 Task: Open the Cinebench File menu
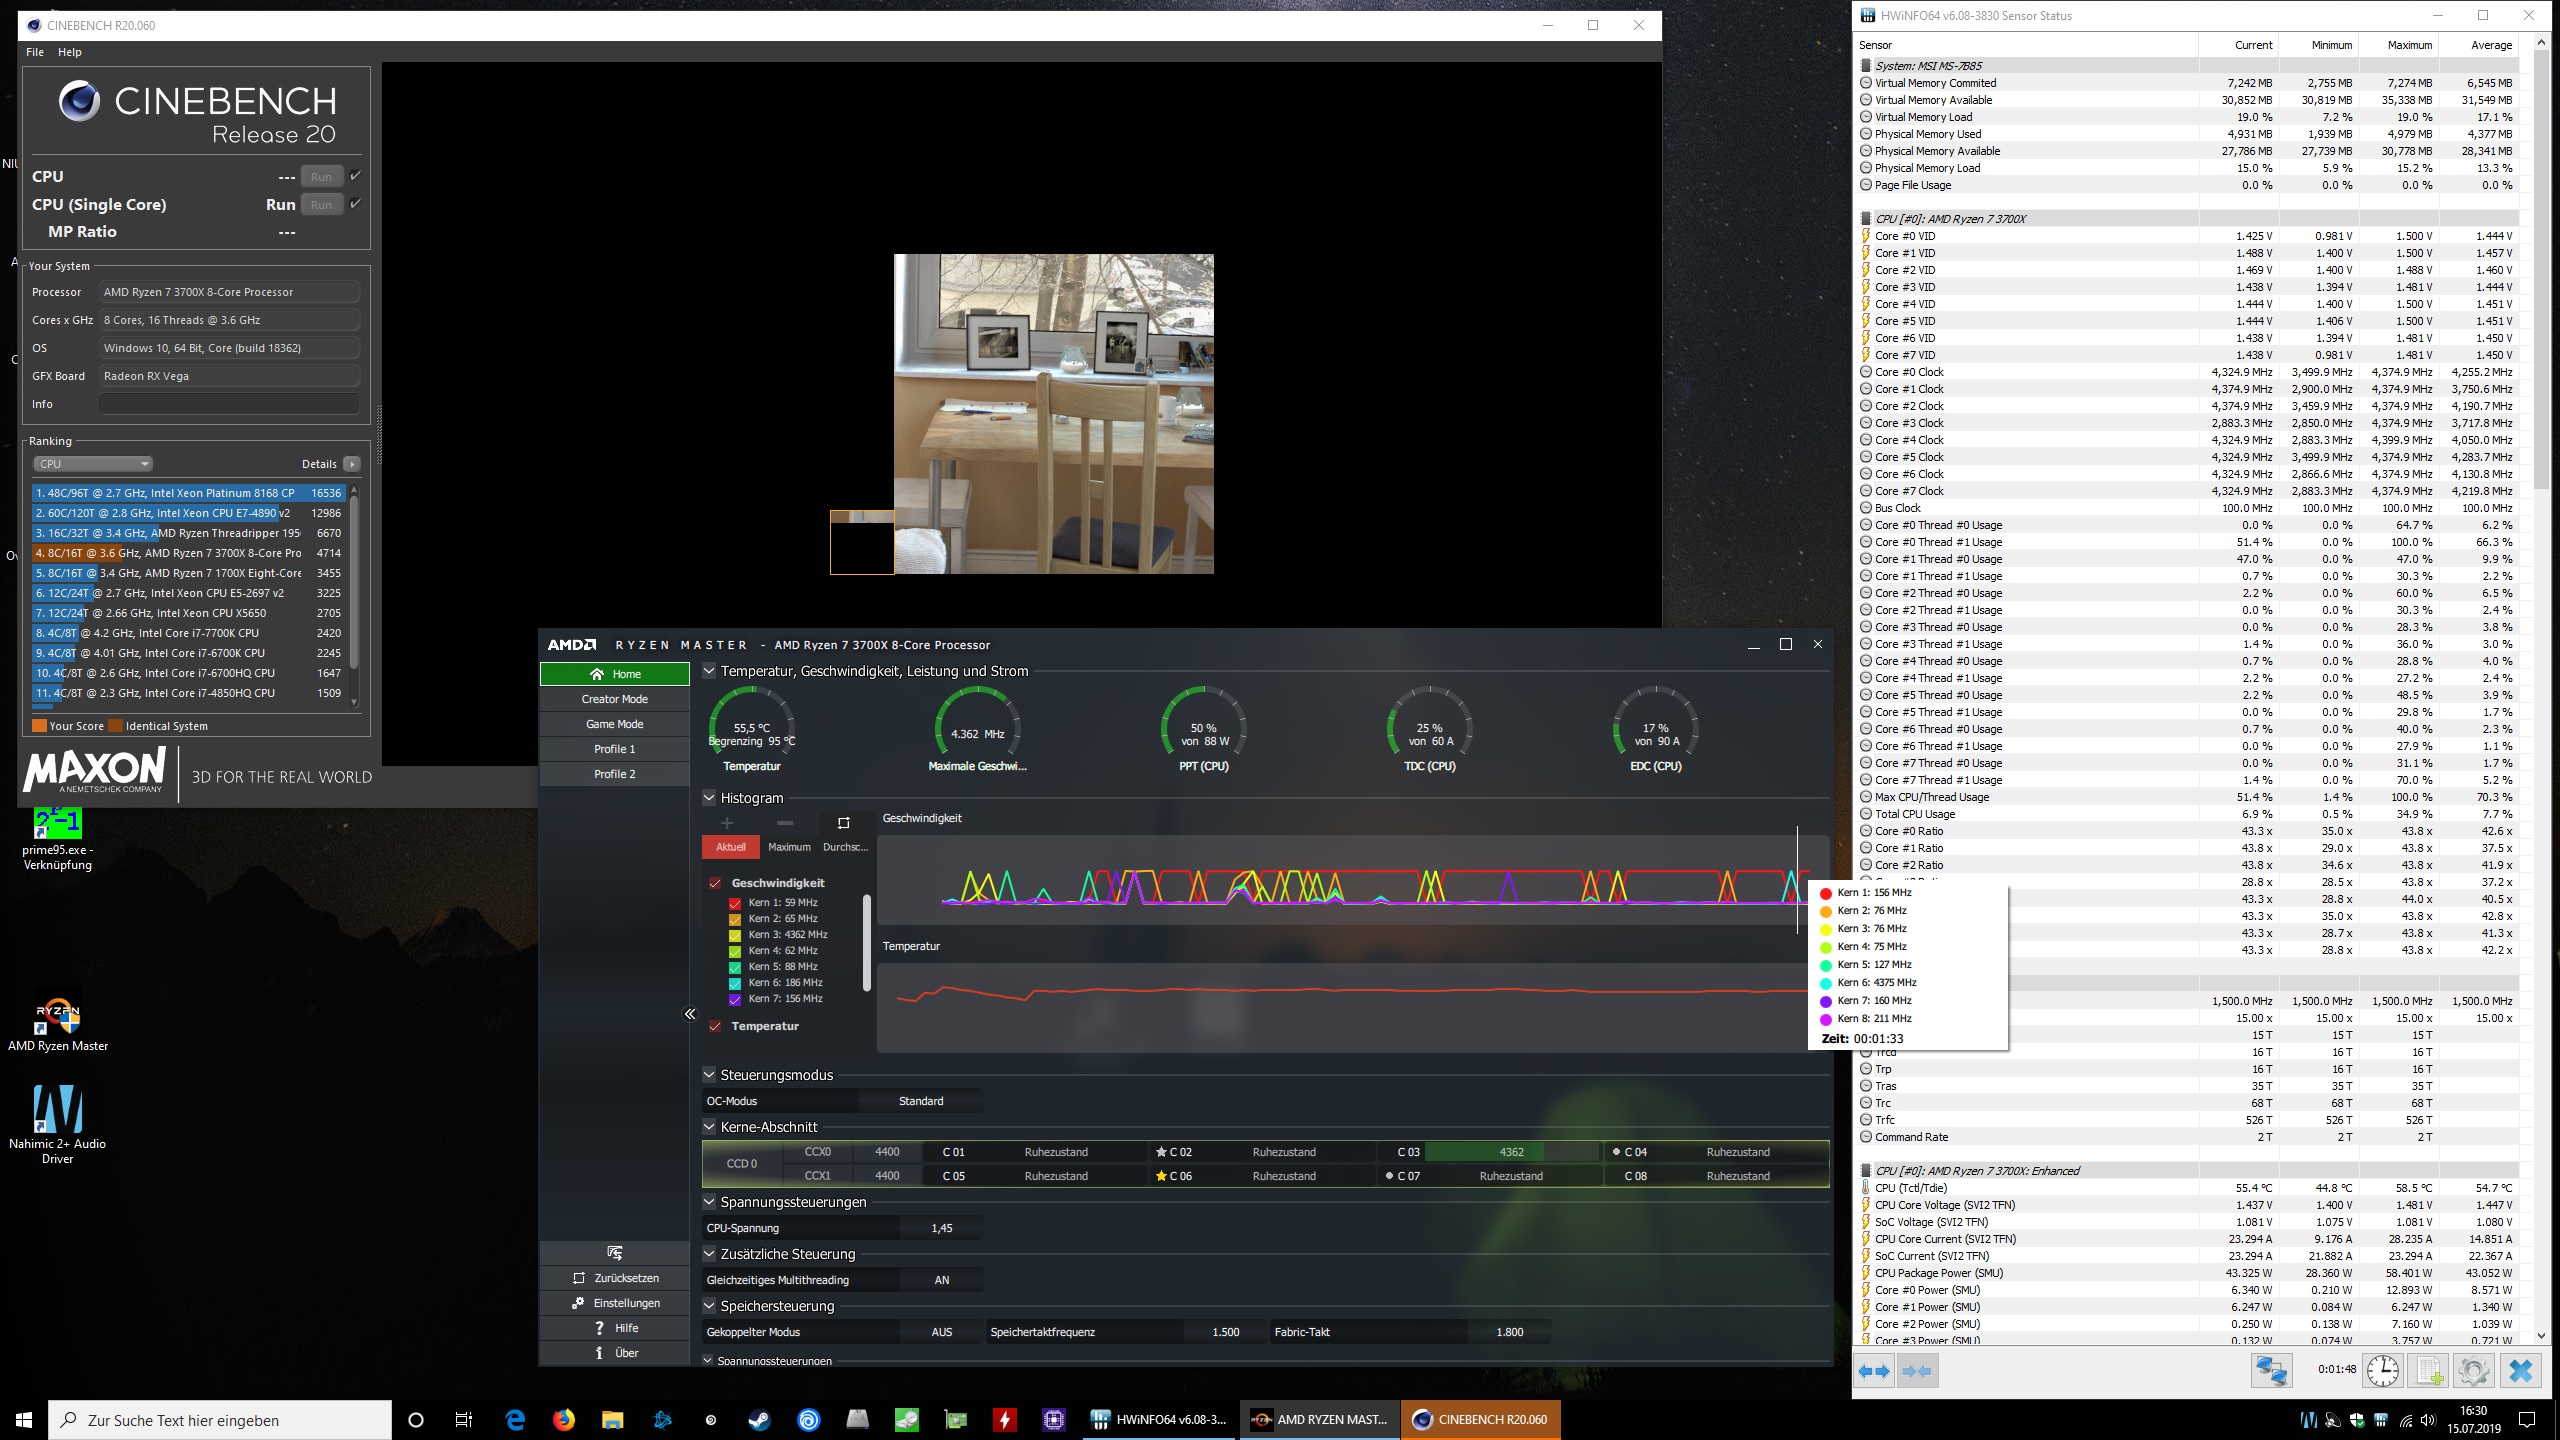35,52
